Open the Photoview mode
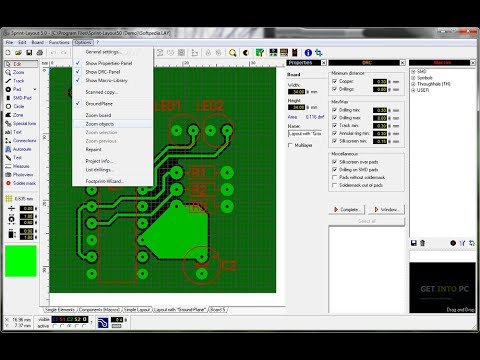Screen dimensions: 480x360 coord(19,175)
